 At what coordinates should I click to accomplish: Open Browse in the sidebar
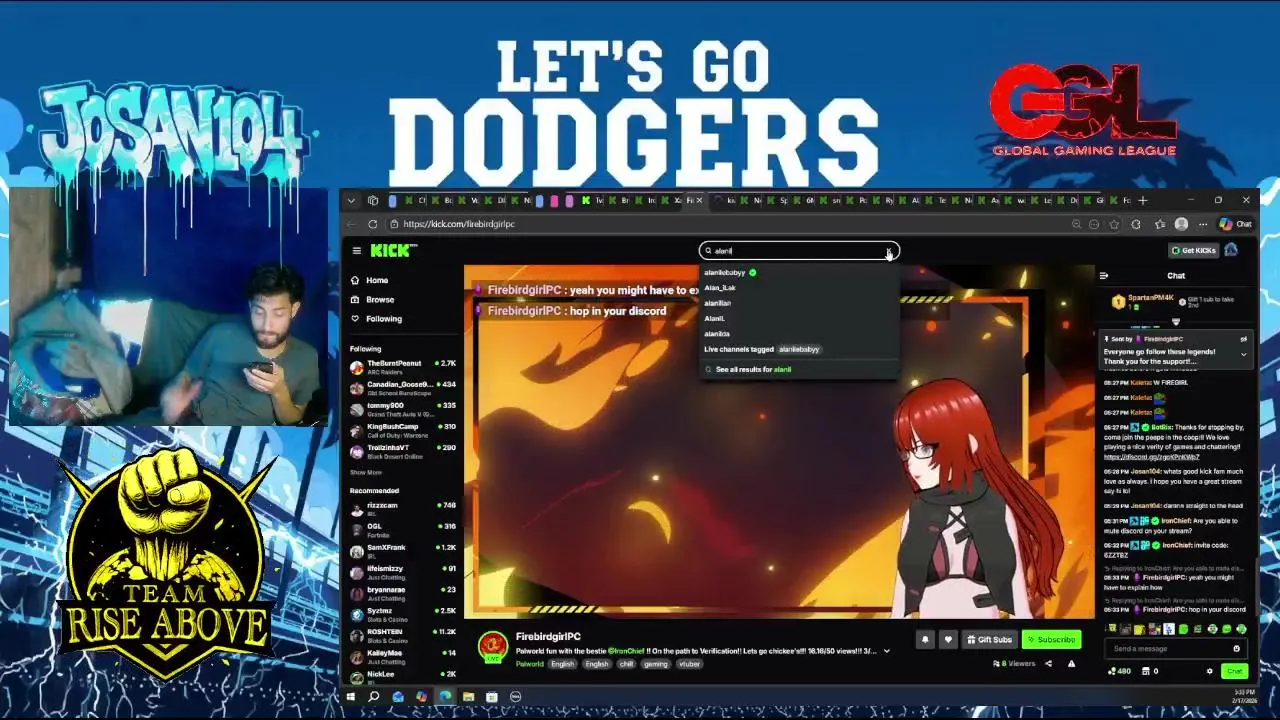(x=372, y=299)
